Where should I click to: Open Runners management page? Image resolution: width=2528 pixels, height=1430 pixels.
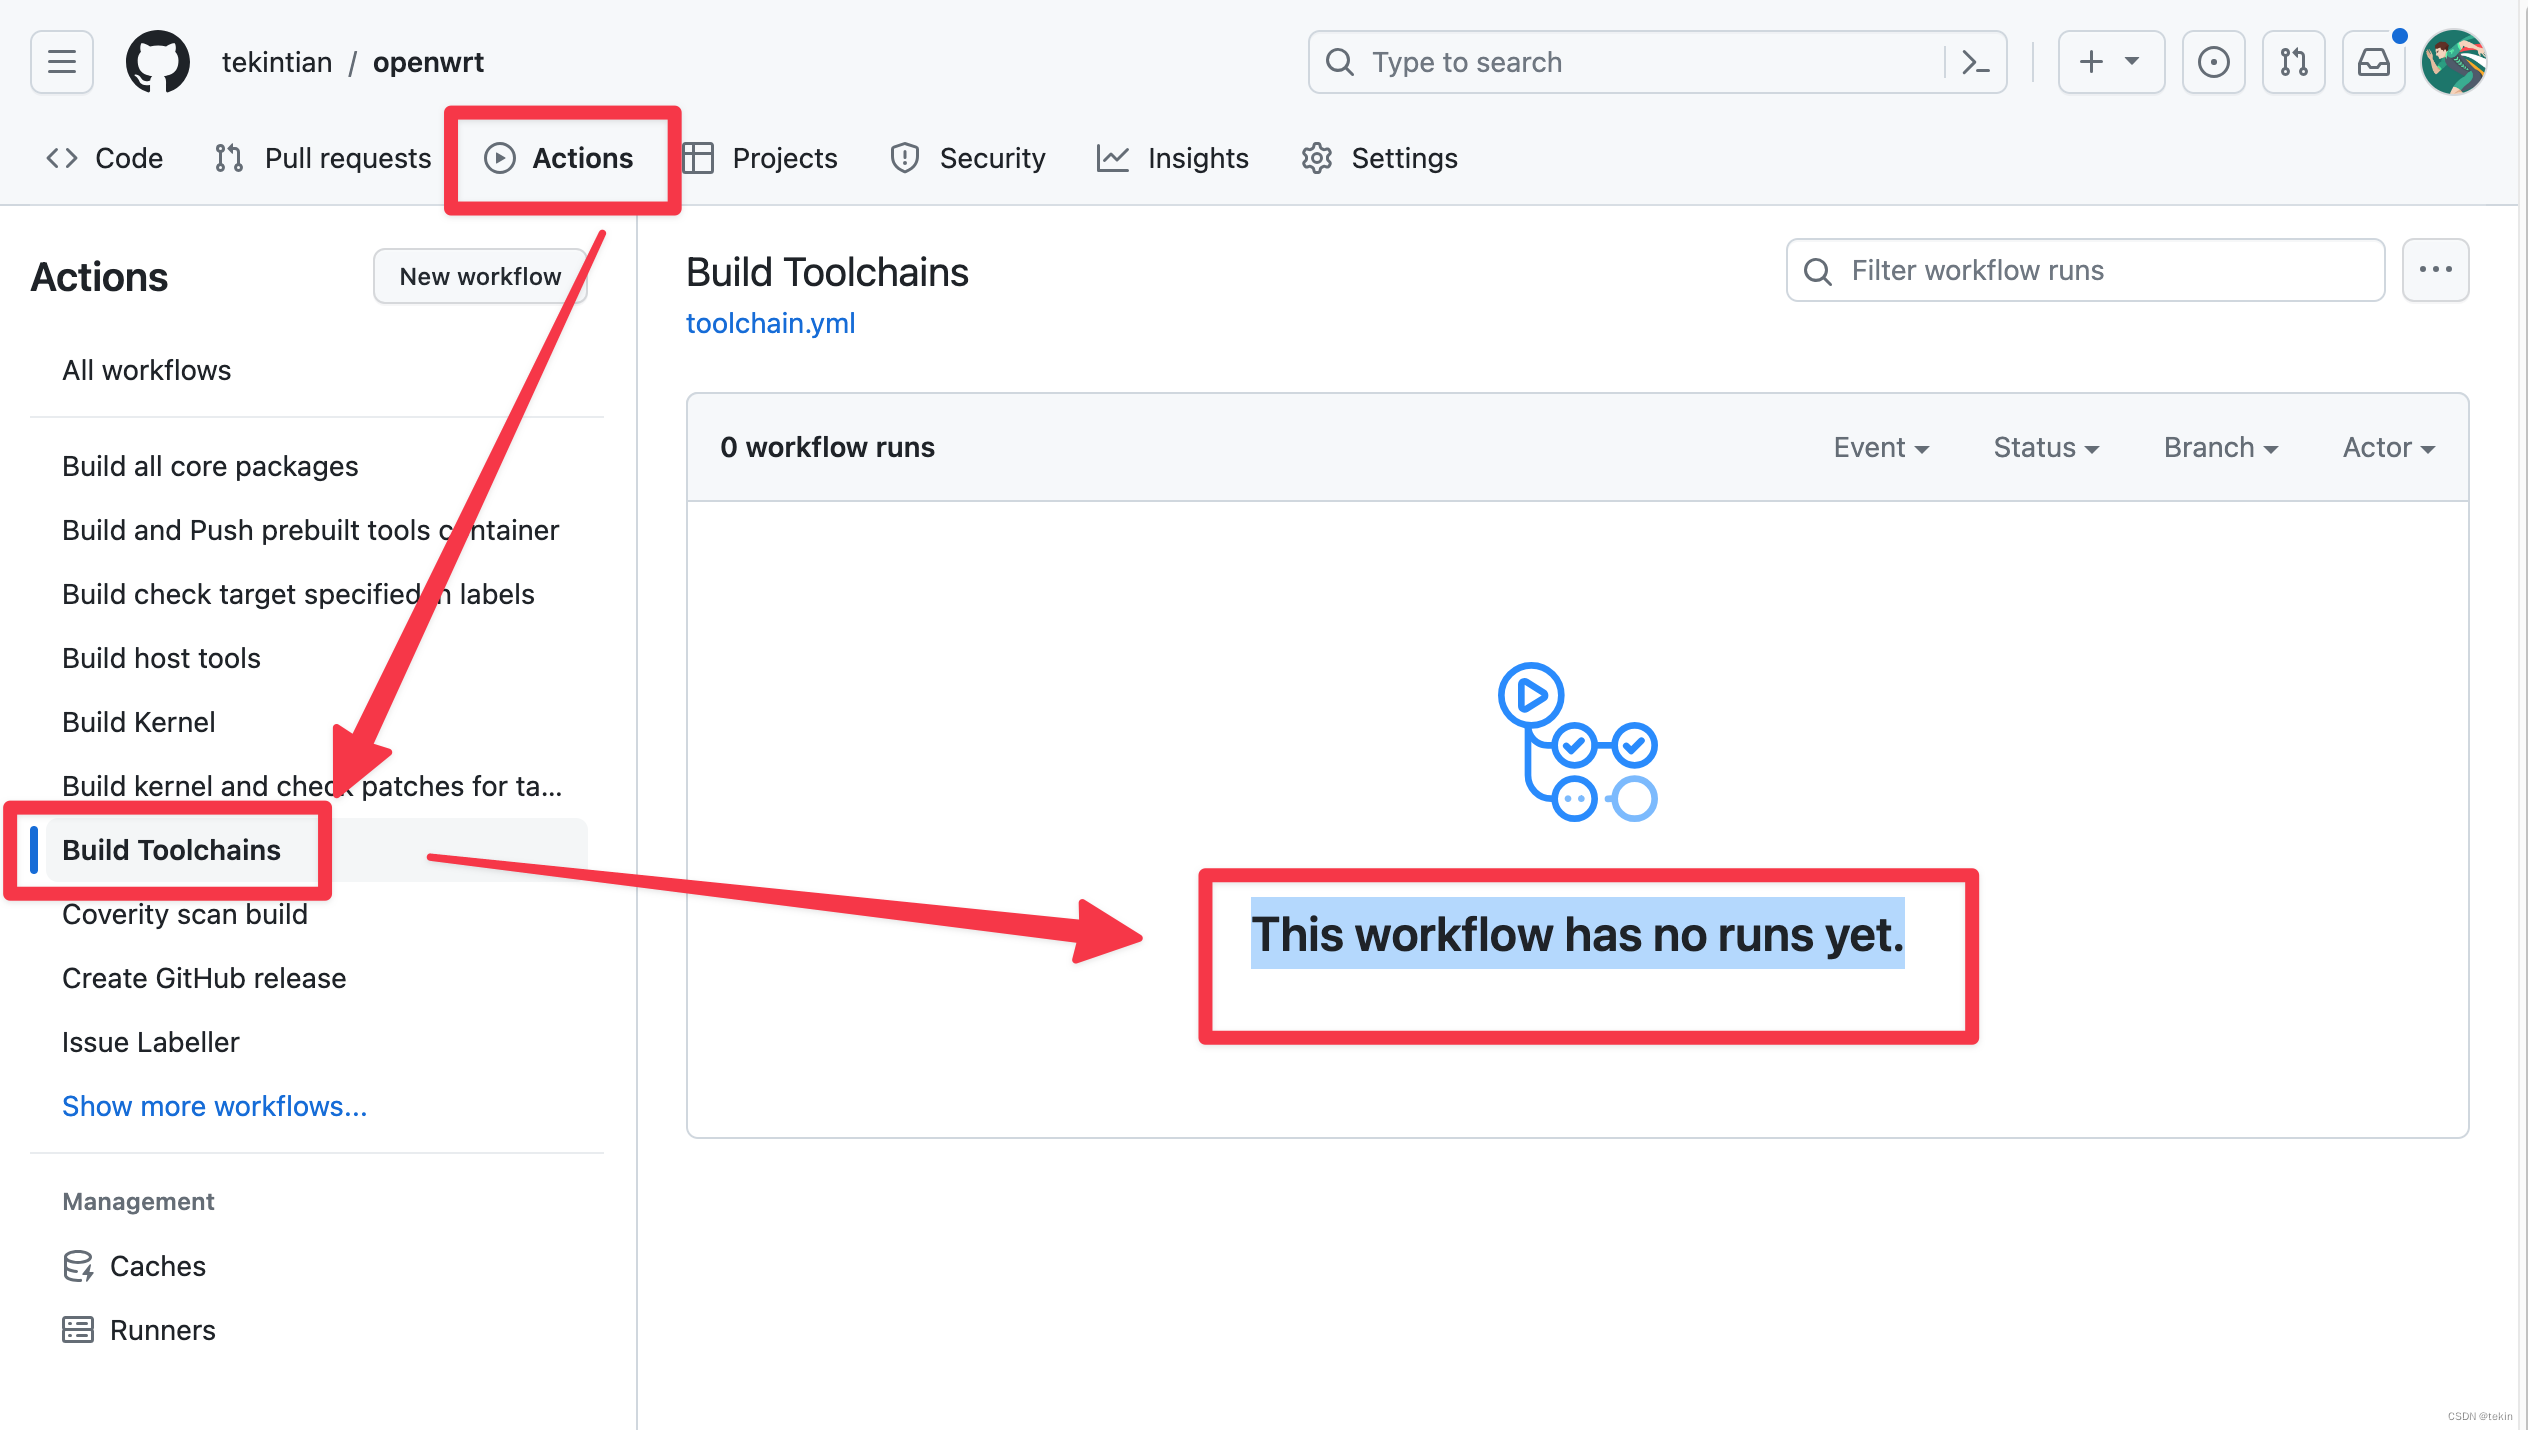pyautogui.click(x=317, y=1330)
